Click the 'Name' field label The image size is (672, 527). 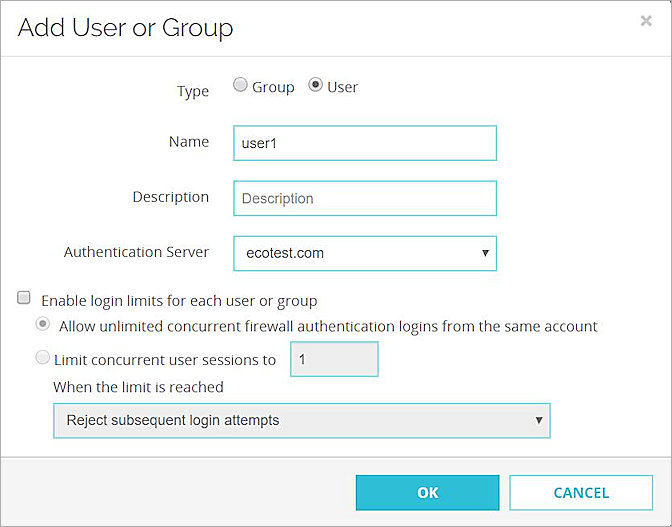[189, 141]
